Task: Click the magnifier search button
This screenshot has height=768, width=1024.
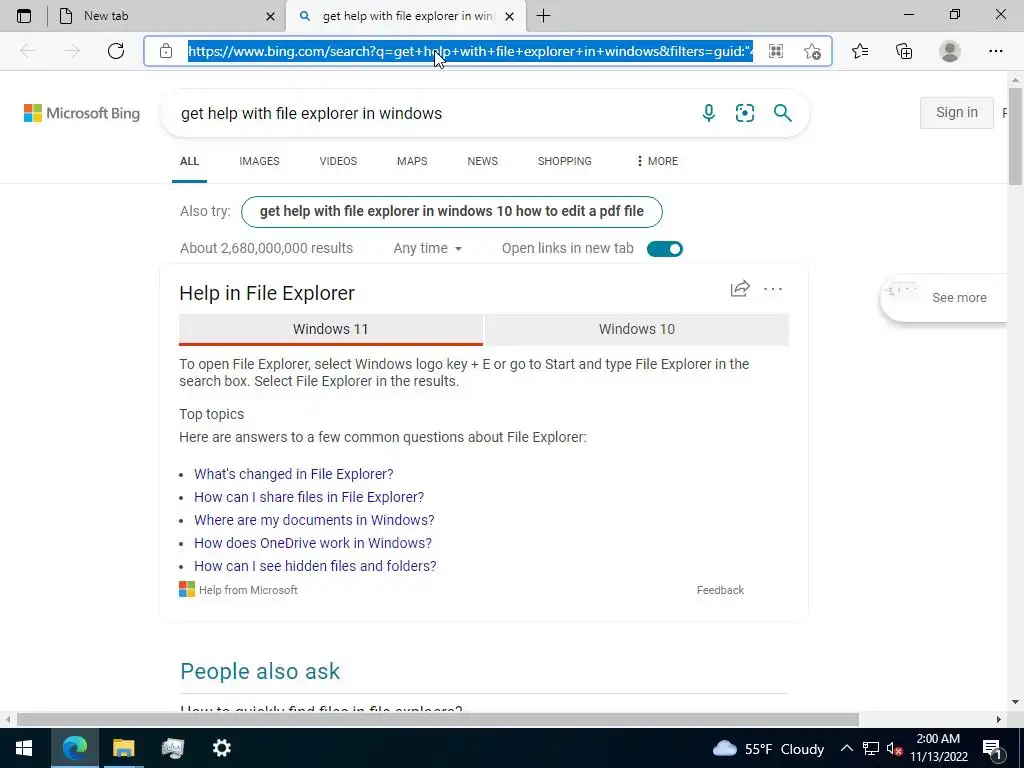Action: (782, 113)
